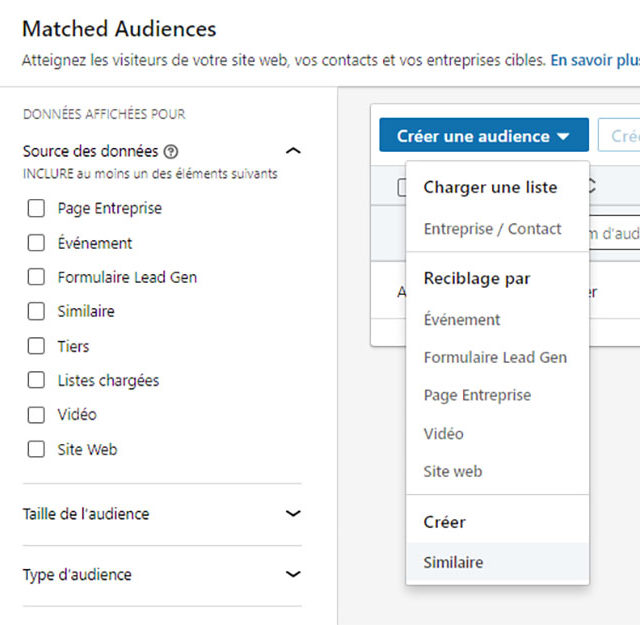Follow the En savoir plus link
The width and height of the screenshot is (640, 625).
tap(595, 60)
